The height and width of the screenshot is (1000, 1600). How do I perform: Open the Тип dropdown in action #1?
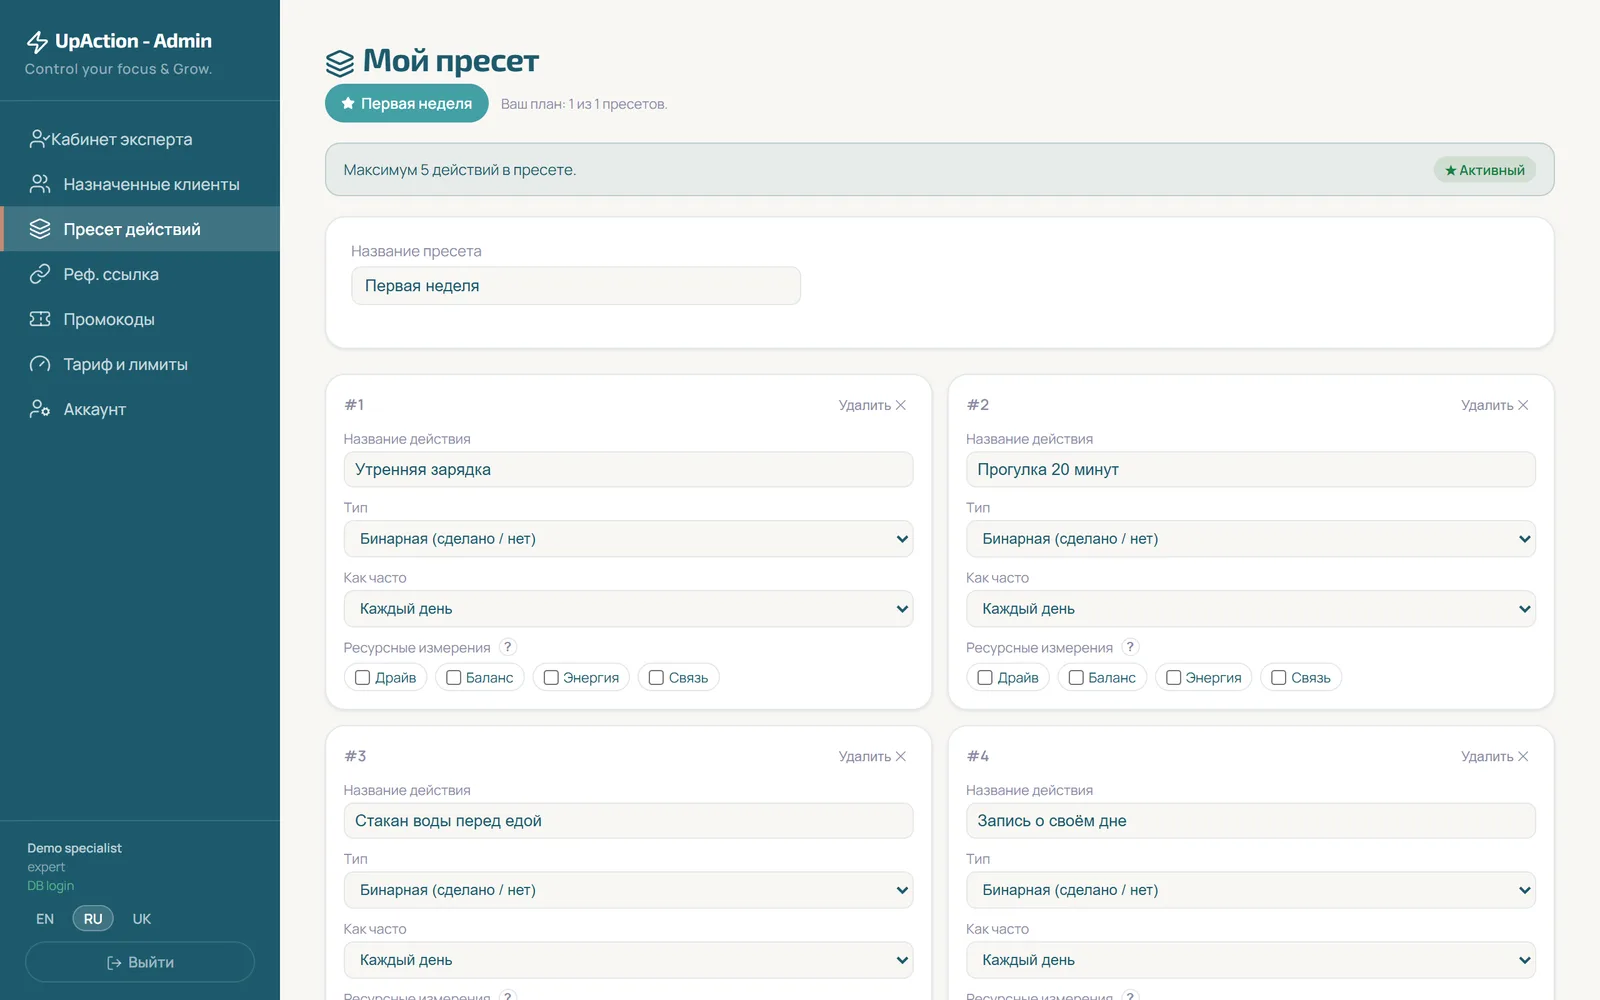[x=628, y=539]
